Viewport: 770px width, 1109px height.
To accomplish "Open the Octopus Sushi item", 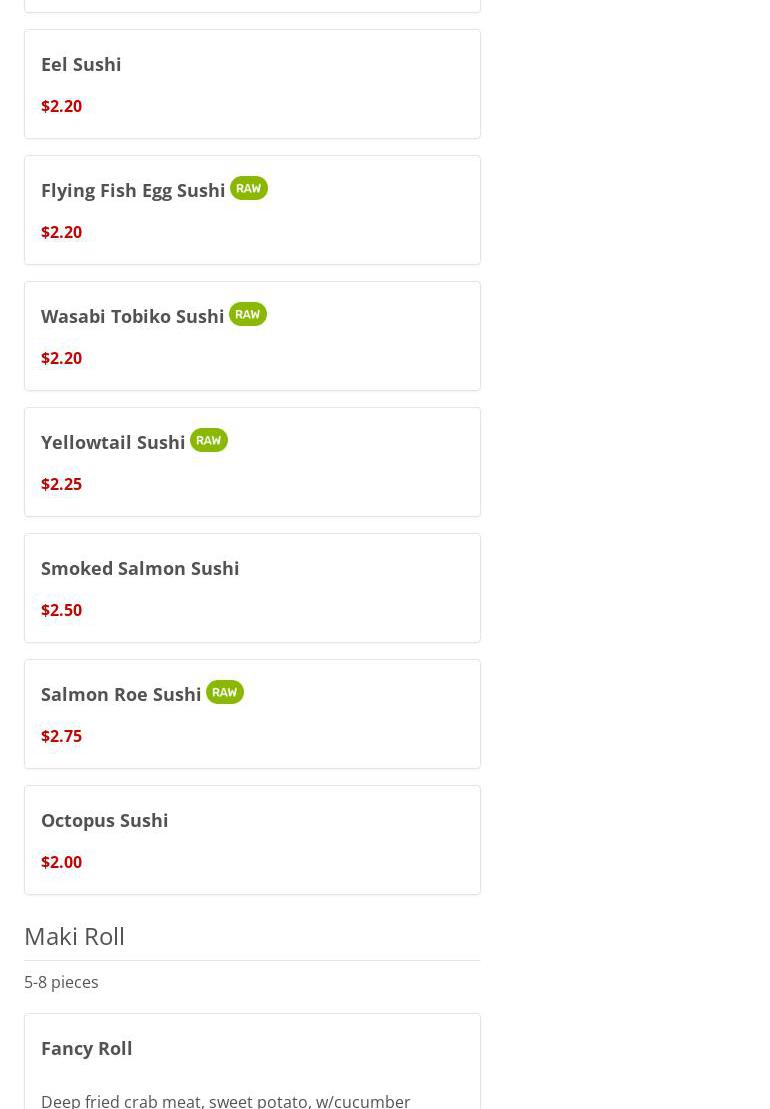I will 104,820.
